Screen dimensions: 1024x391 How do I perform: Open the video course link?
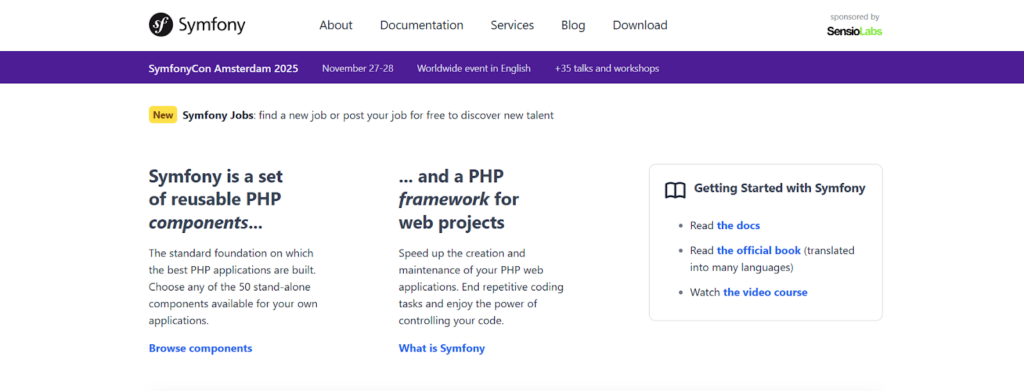(765, 292)
